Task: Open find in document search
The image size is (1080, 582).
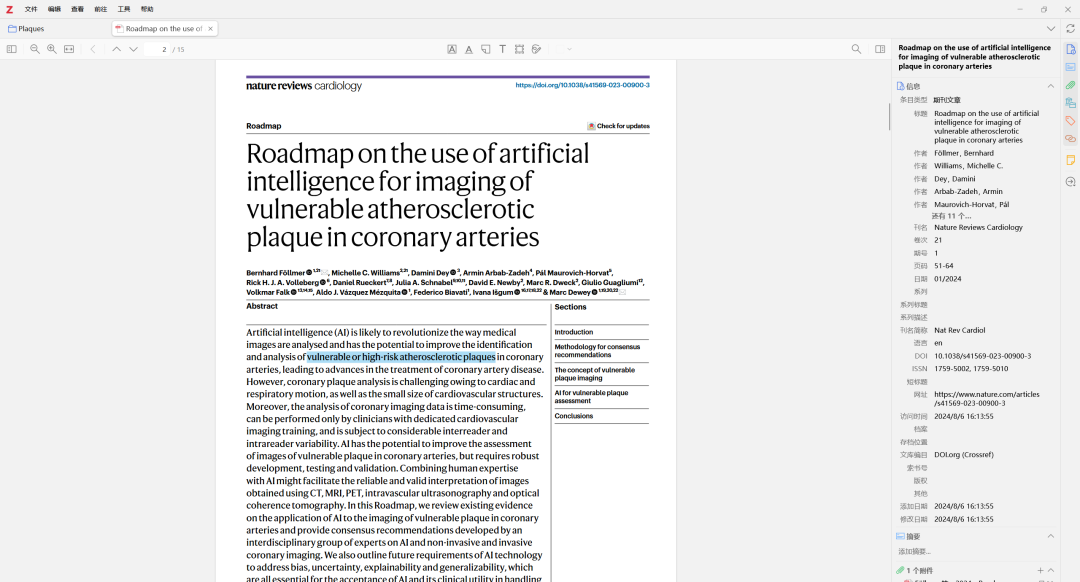Action: pyautogui.click(x=856, y=49)
